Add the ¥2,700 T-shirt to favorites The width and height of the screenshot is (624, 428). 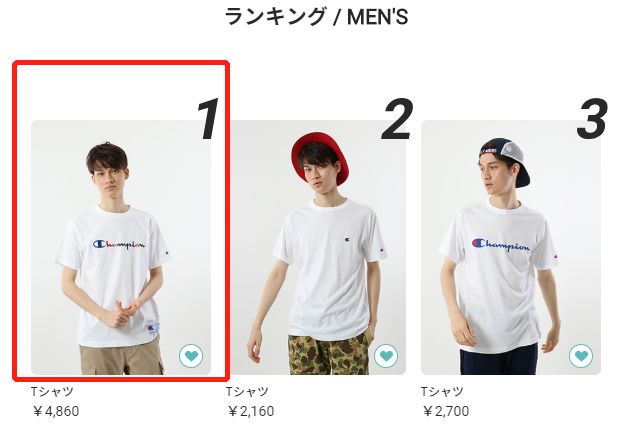581,356
